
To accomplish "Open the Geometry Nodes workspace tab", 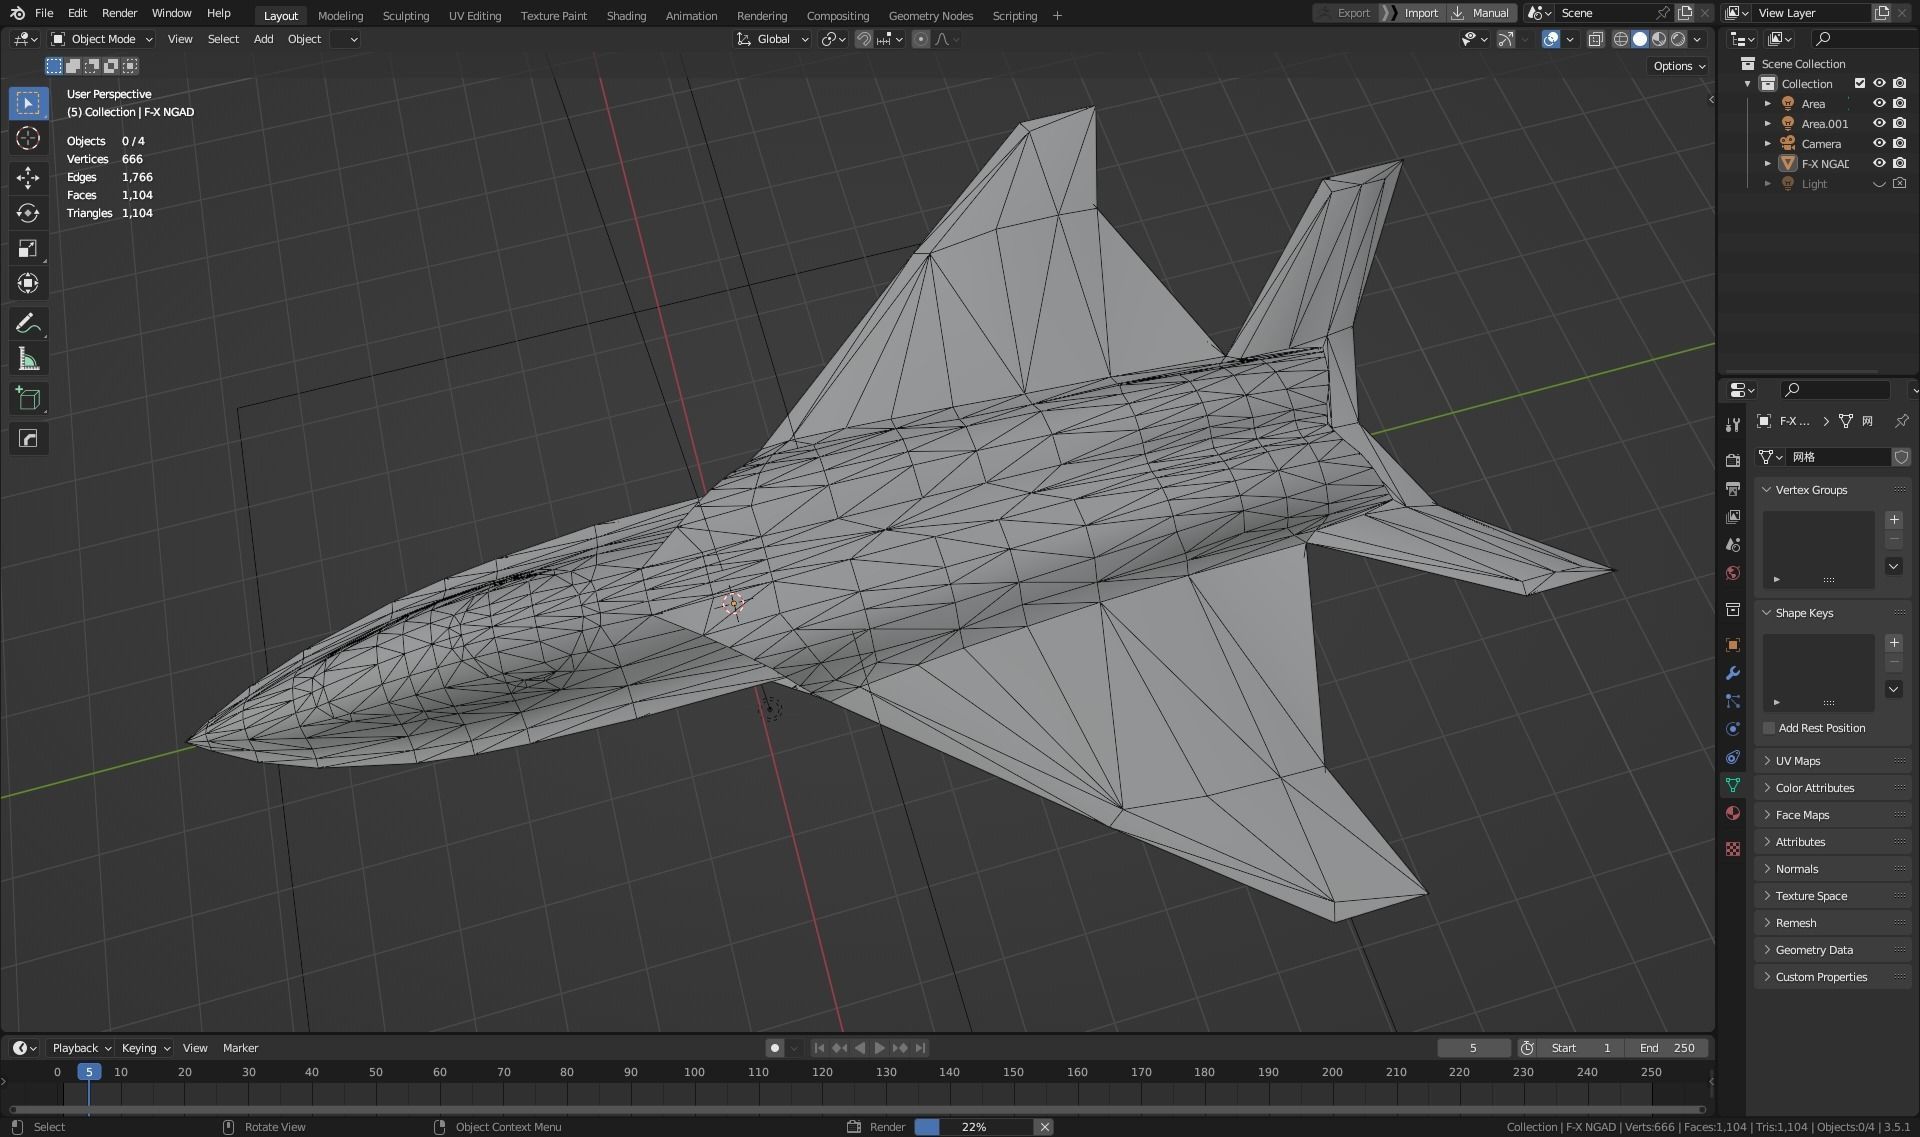I will [930, 15].
